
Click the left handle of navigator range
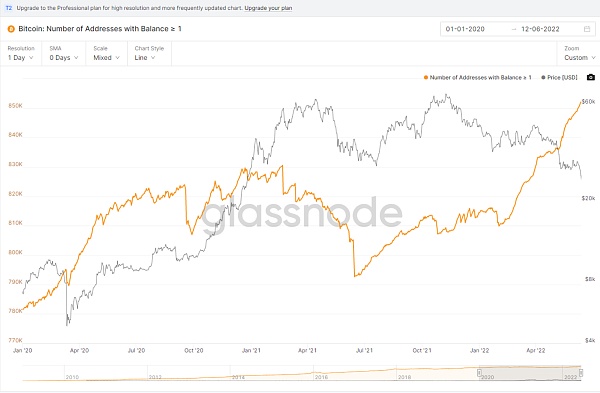point(479,372)
